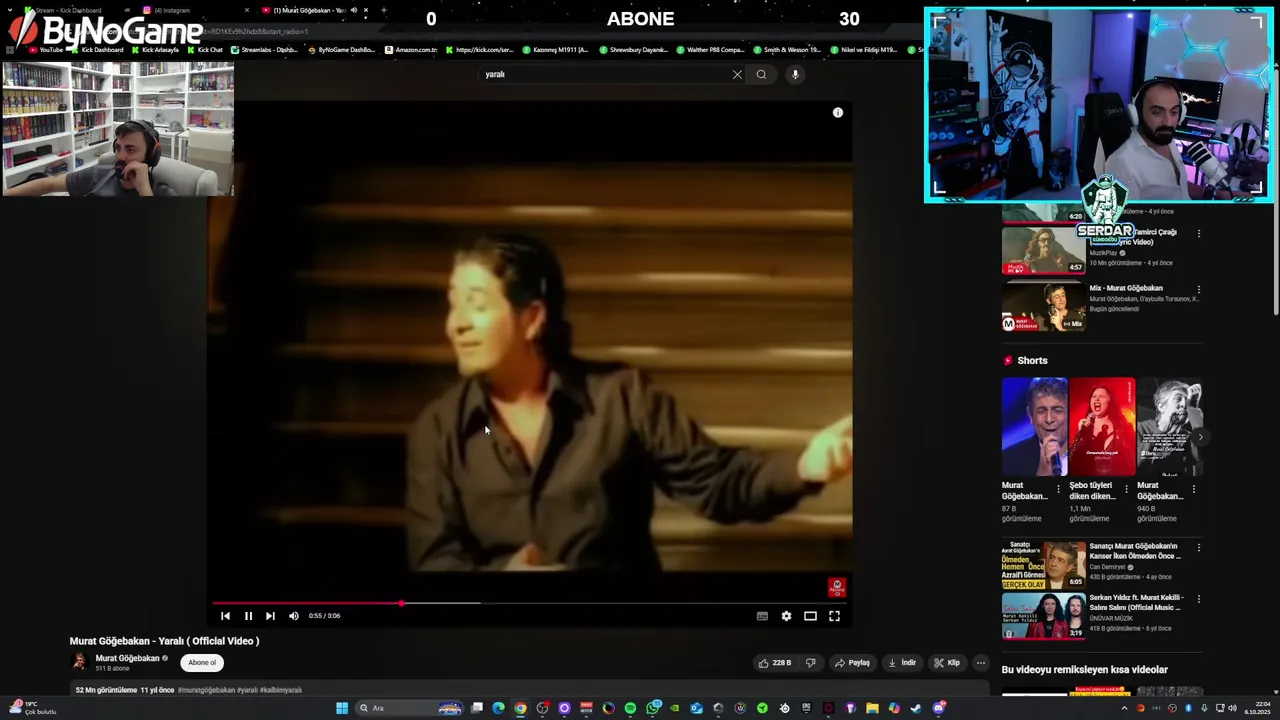Click the taskbar search box 'Ara'
The width and height of the screenshot is (1280, 720).
tap(410, 708)
